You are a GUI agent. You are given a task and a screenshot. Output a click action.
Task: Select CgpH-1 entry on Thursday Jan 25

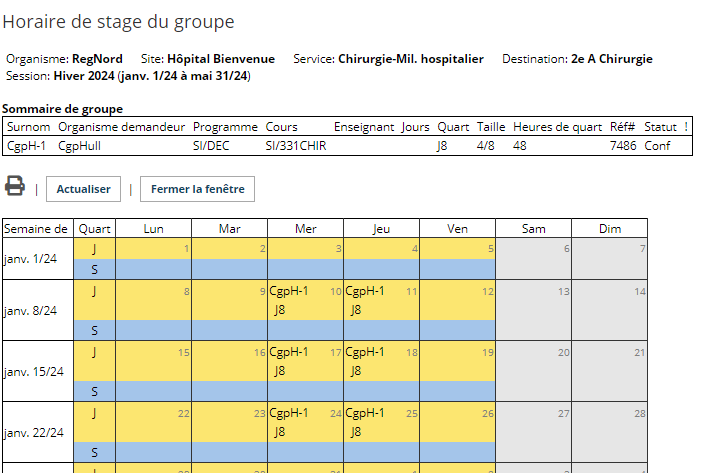point(365,413)
